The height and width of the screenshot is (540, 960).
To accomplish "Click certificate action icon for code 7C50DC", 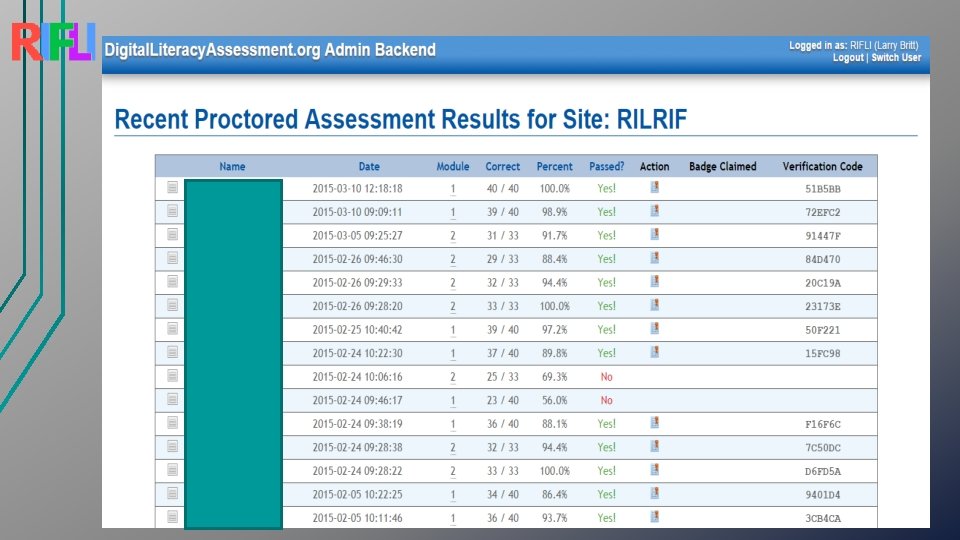I will (654, 446).
